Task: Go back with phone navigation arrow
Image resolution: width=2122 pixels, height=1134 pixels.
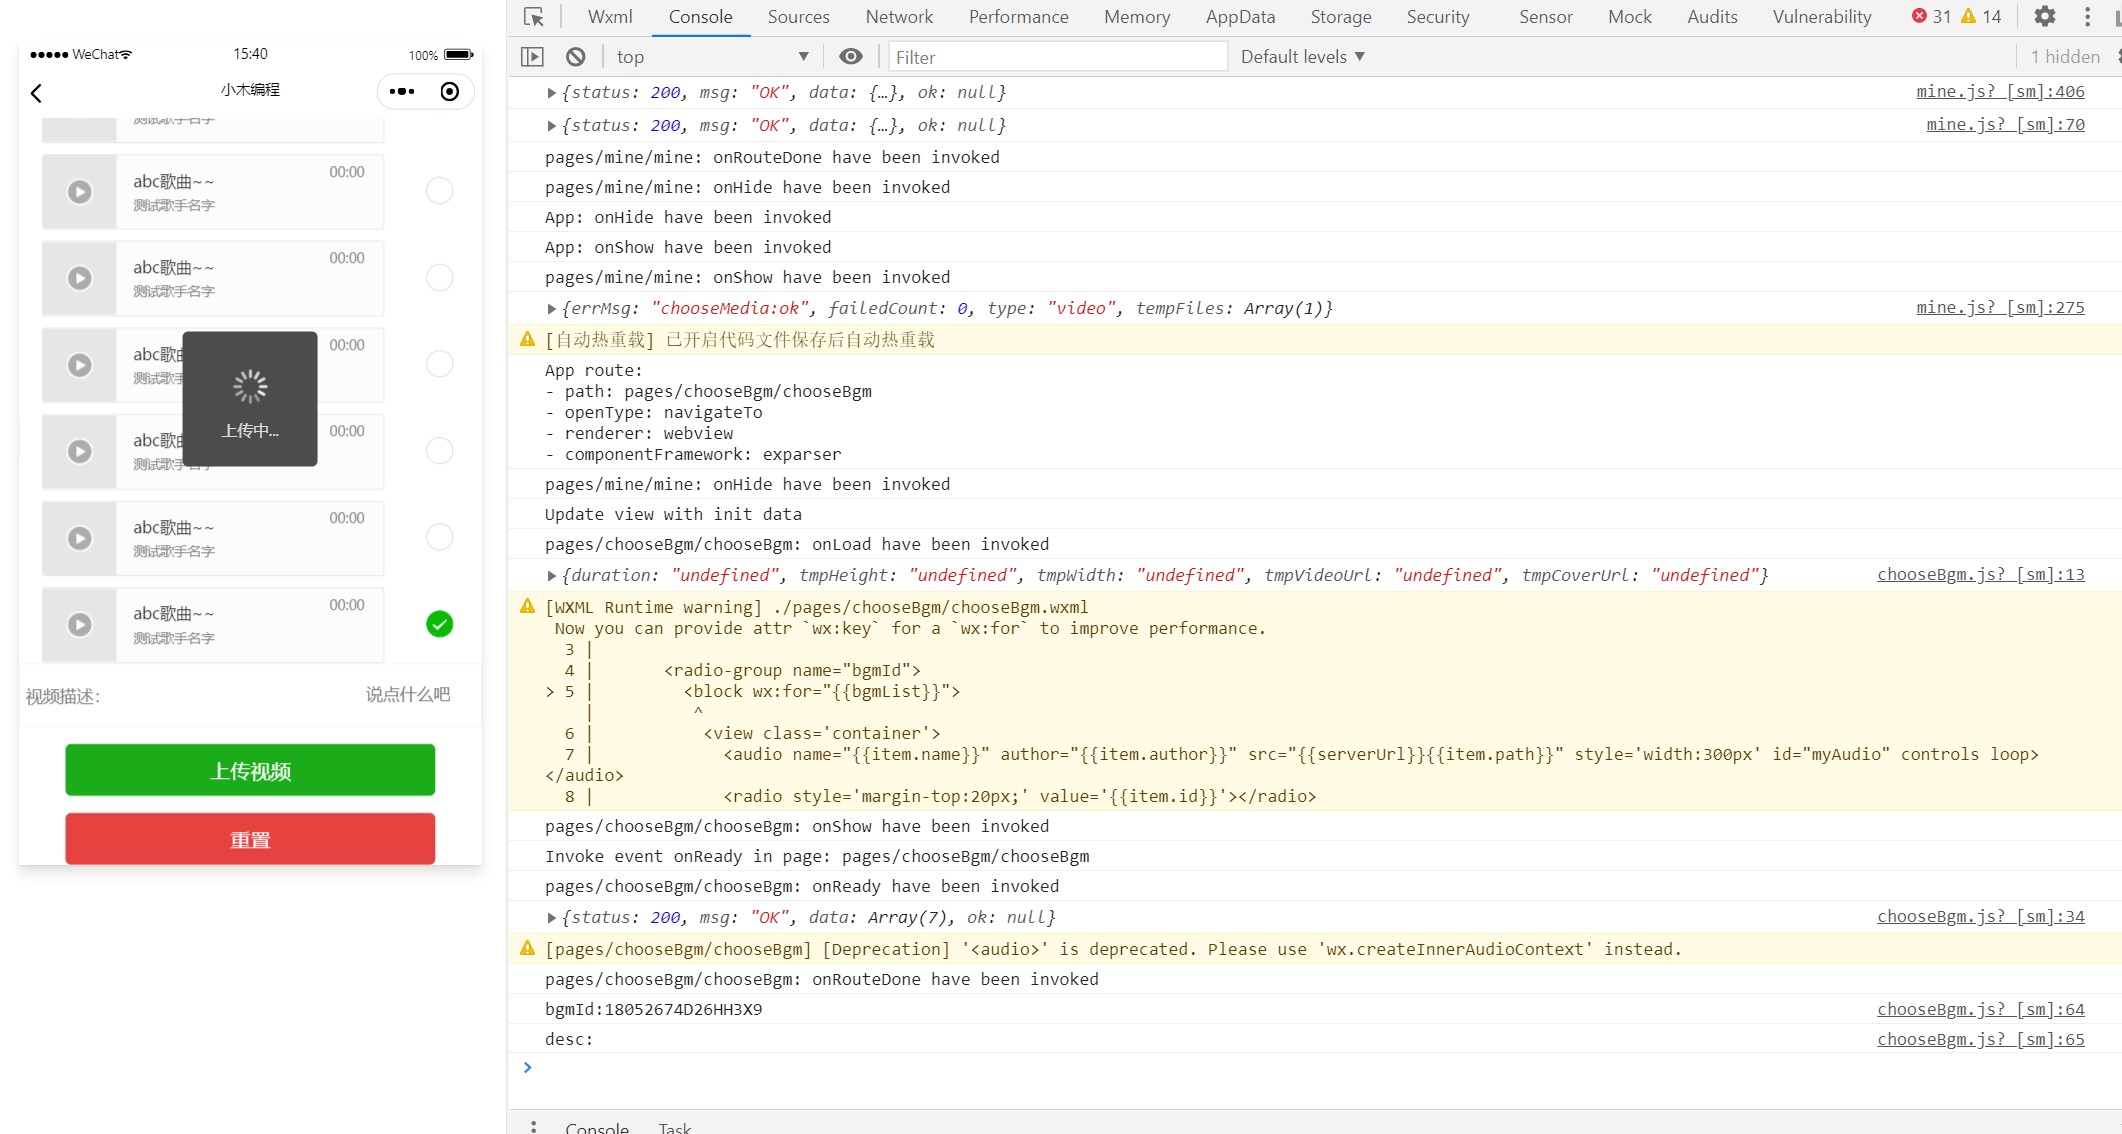Action: [x=36, y=93]
